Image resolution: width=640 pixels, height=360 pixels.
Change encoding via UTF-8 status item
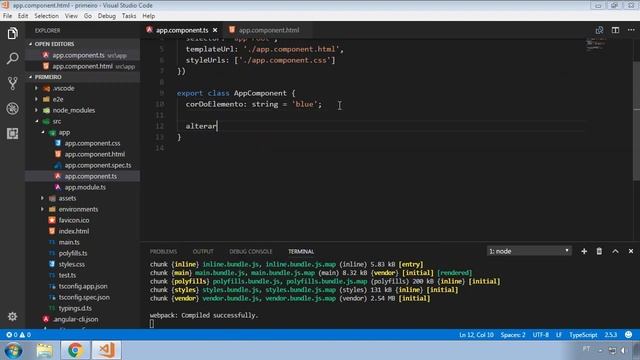point(540,335)
